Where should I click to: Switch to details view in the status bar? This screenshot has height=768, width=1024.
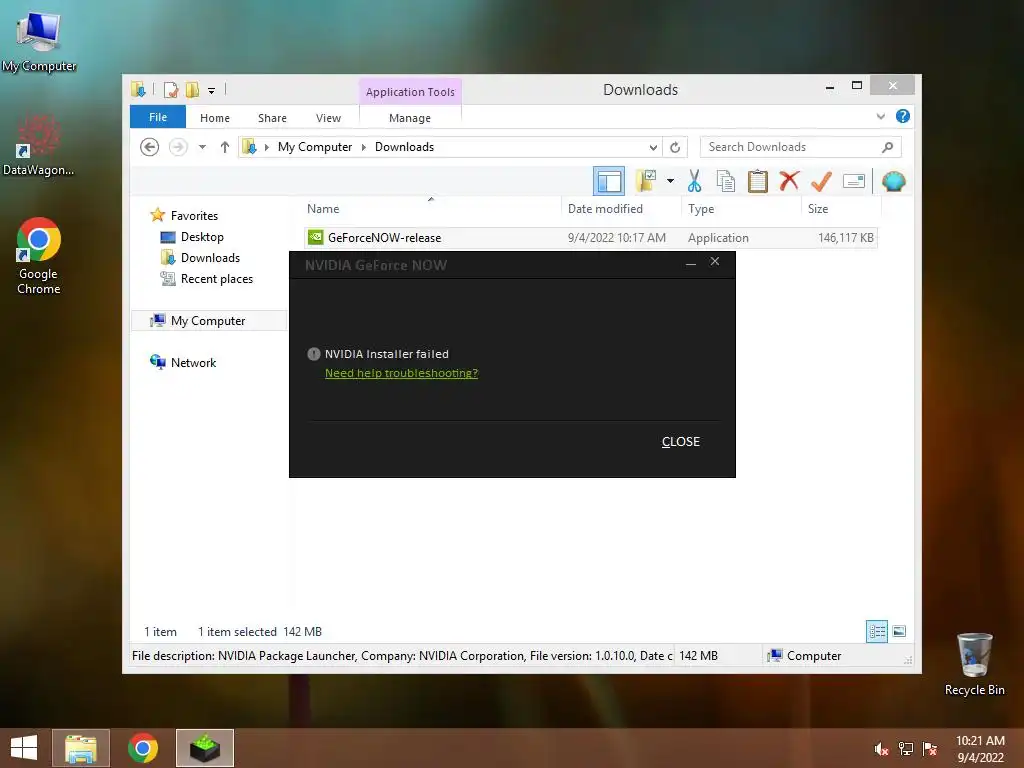tap(876, 631)
